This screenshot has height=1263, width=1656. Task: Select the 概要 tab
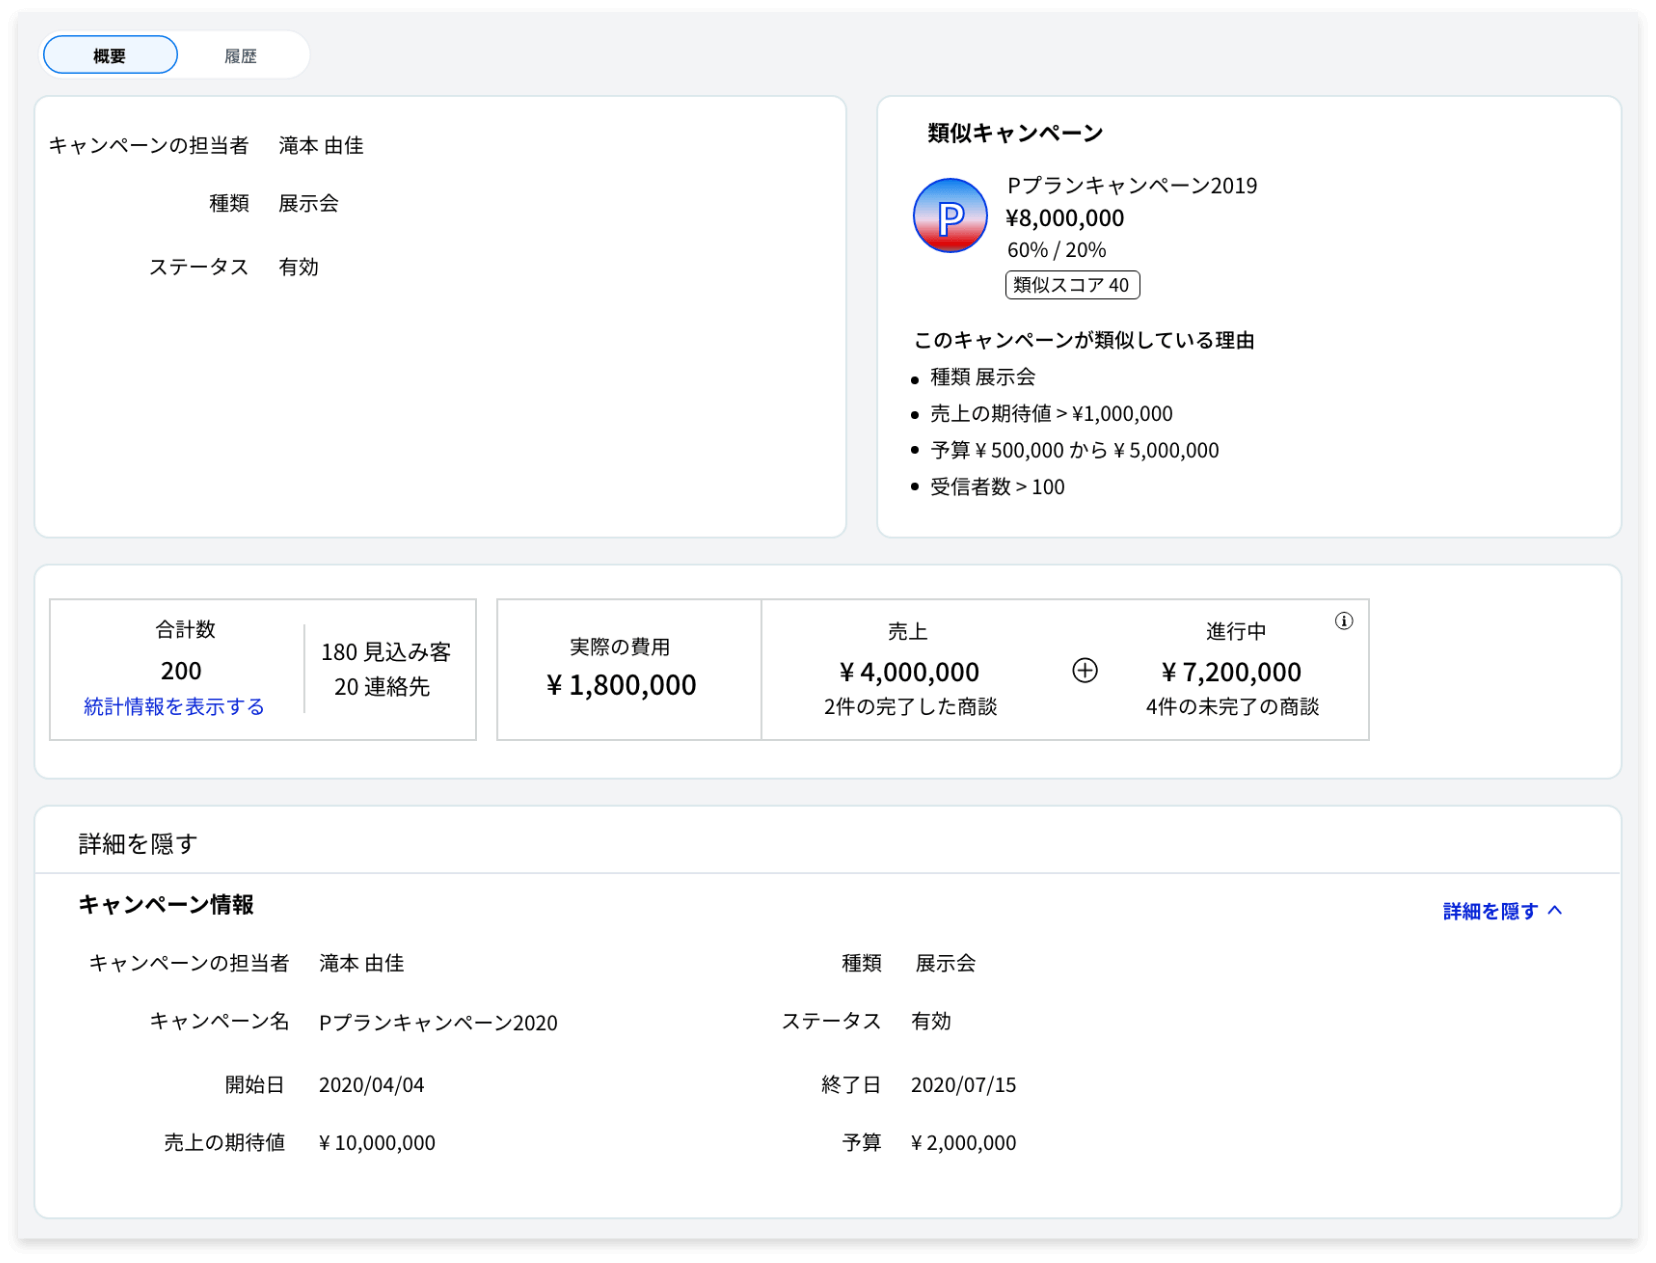(x=110, y=55)
